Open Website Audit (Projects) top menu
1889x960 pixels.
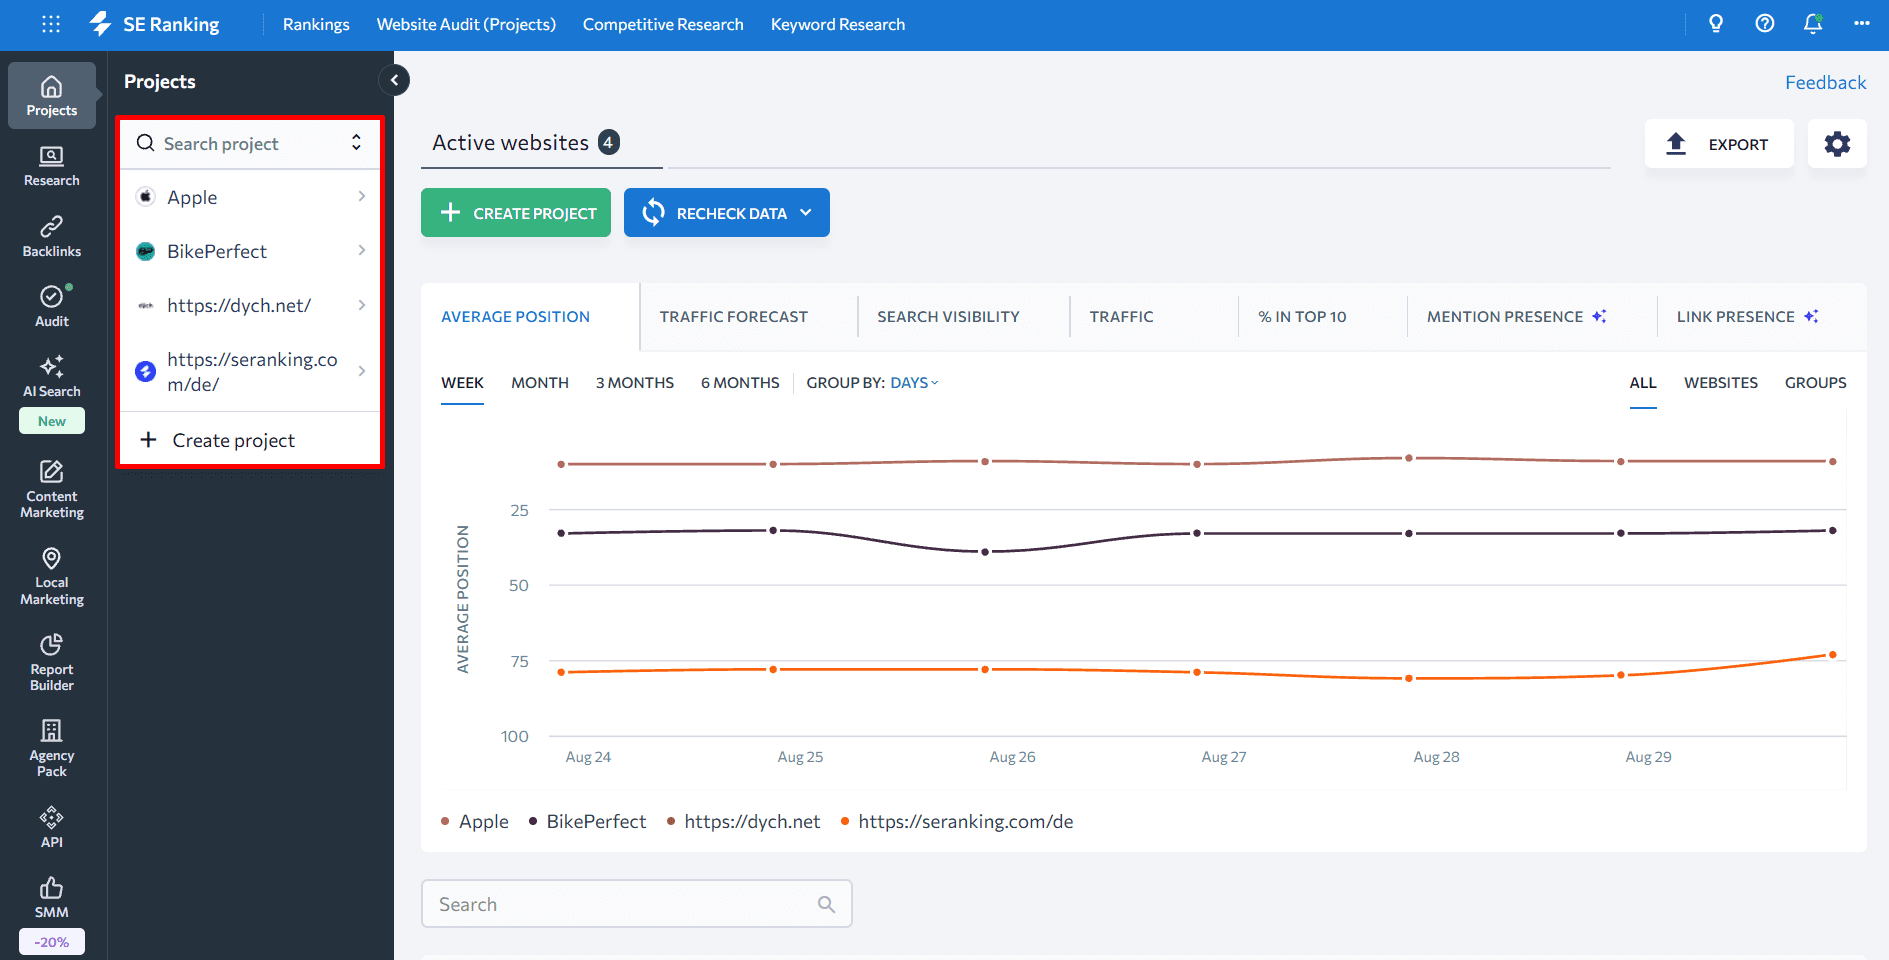pos(466,24)
